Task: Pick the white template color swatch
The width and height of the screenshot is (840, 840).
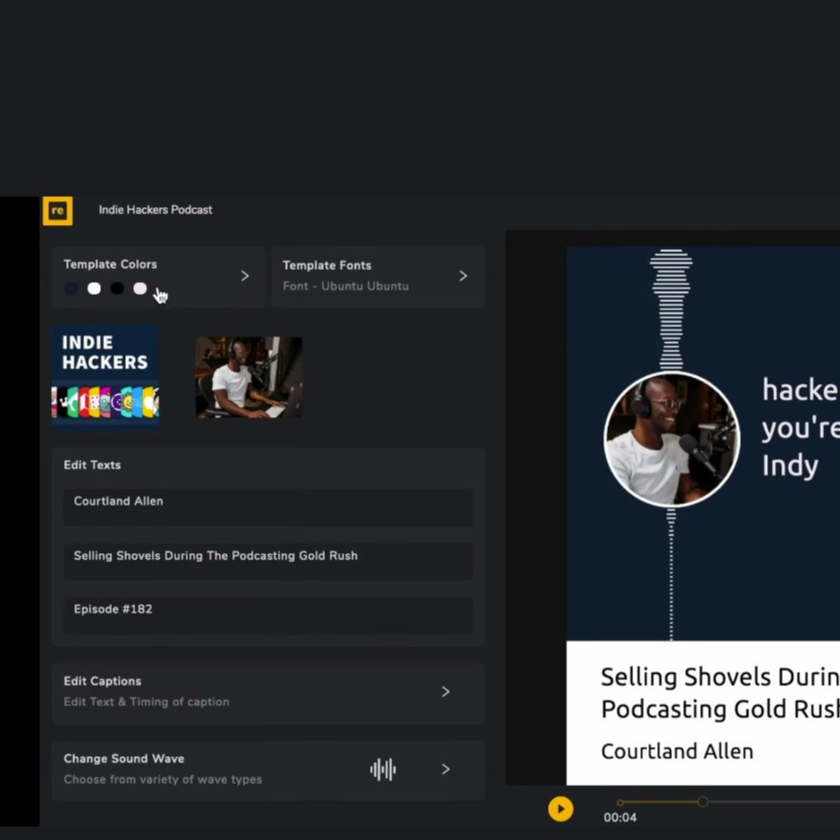Action: tap(94, 289)
